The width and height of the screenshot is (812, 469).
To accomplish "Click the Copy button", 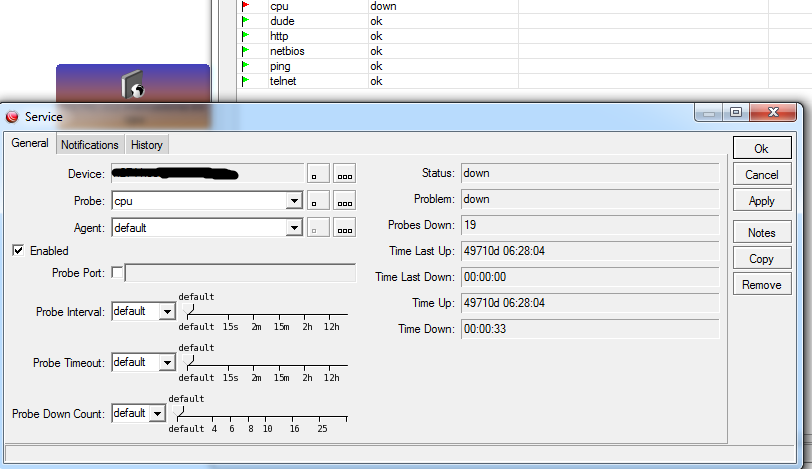I will pos(762,258).
